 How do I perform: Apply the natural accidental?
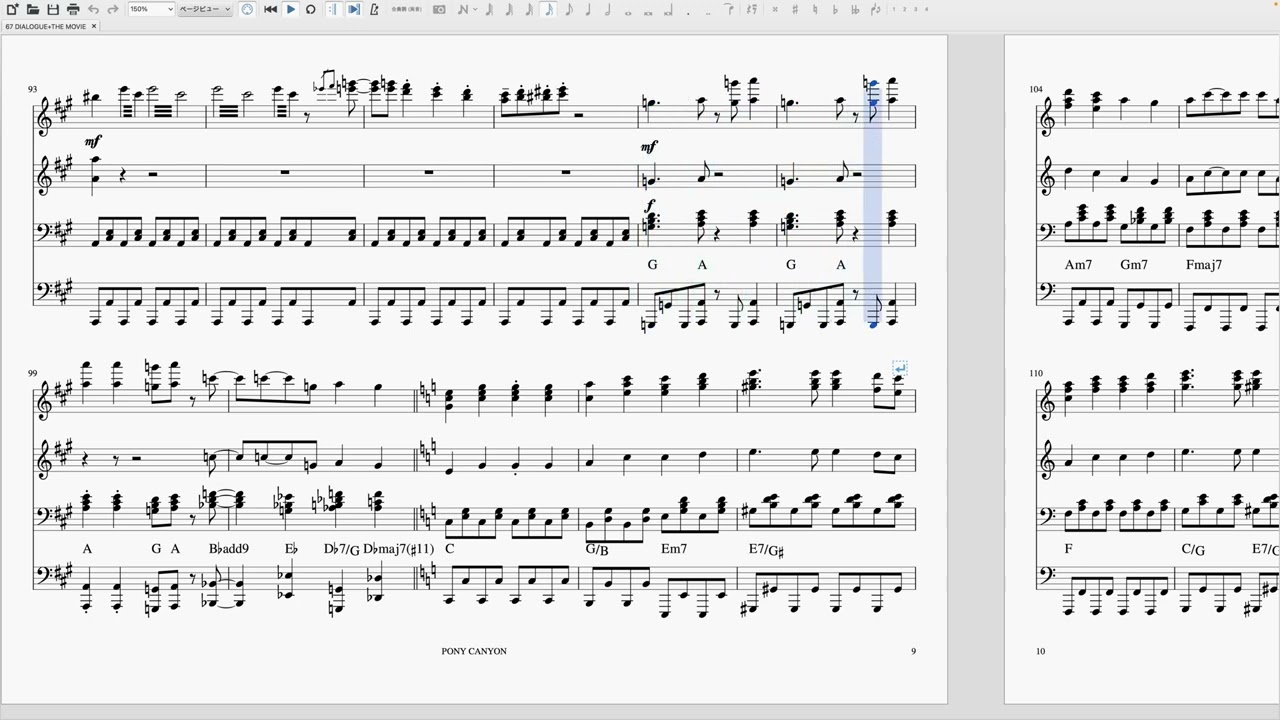click(x=815, y=9)
